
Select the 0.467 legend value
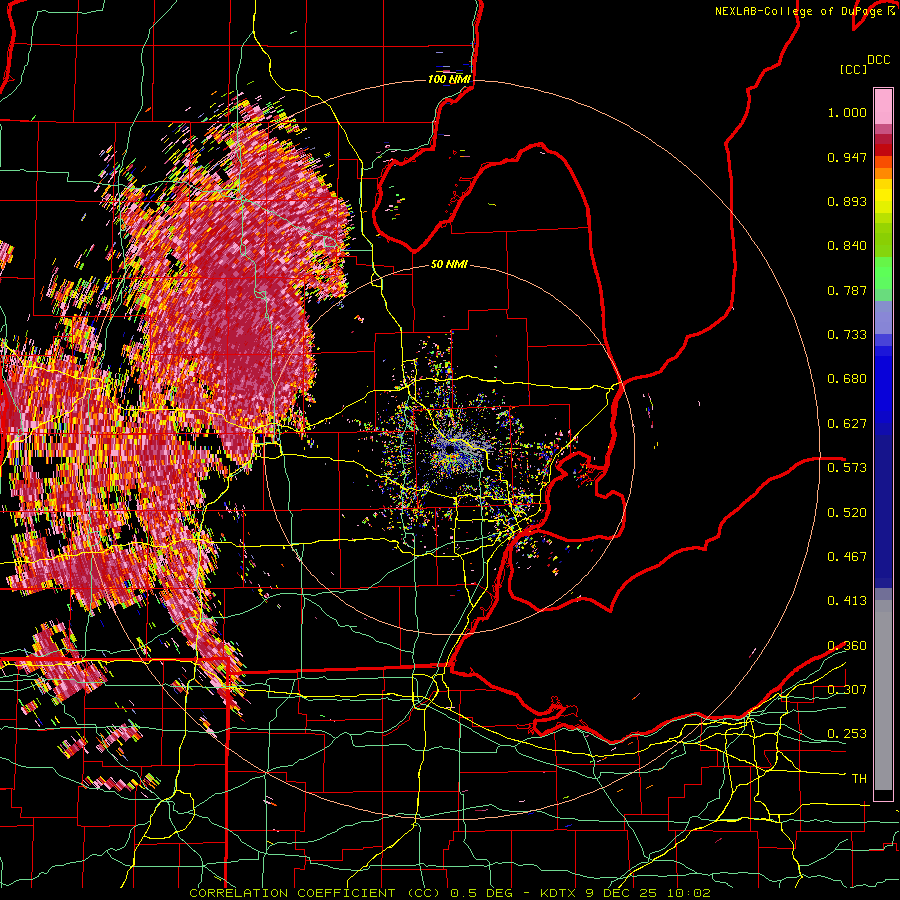click(847, 557)
